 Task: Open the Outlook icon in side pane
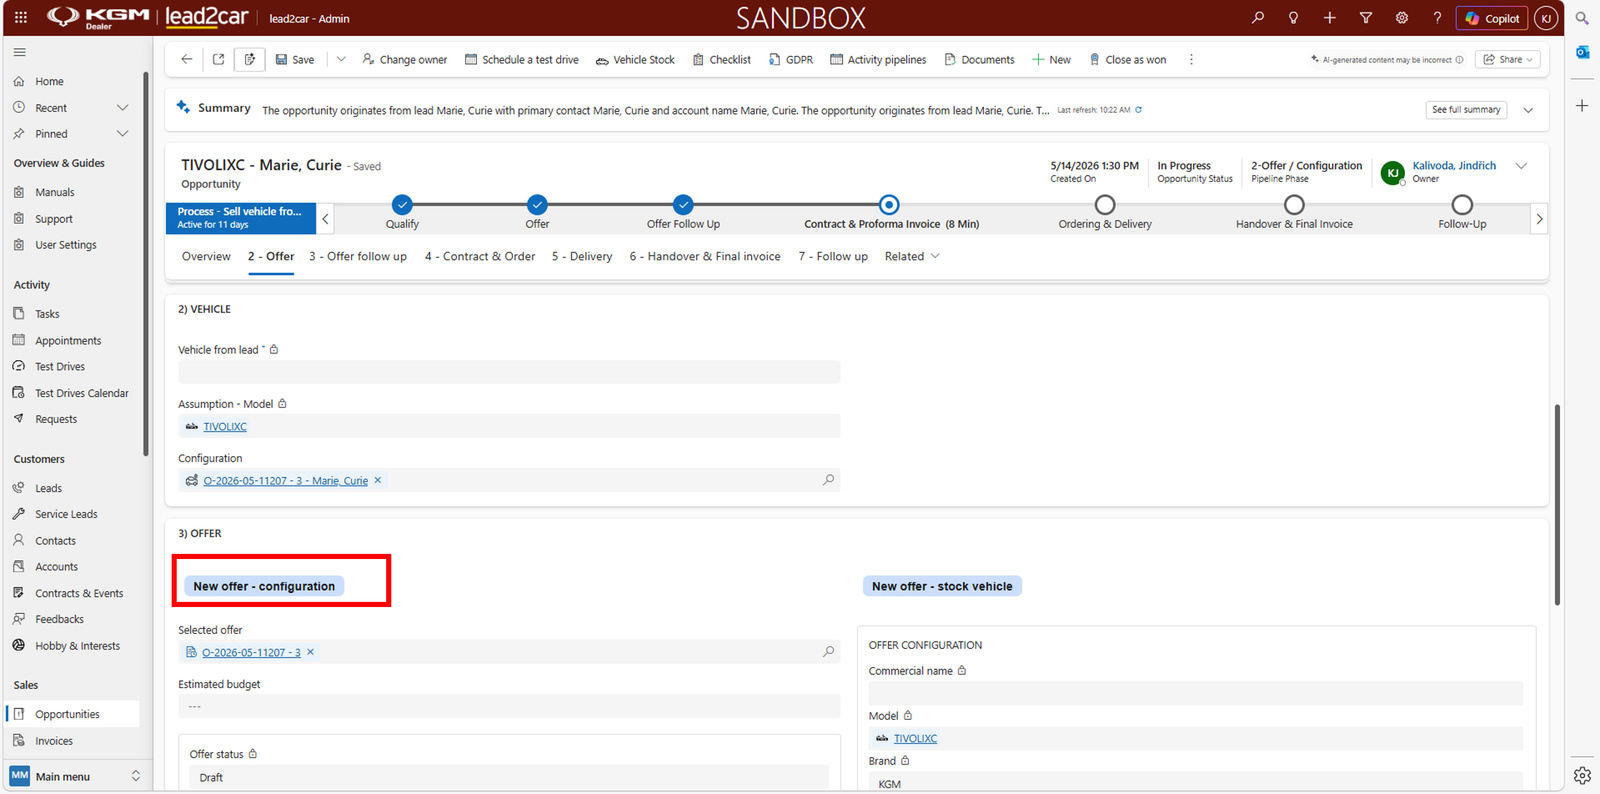pyautogui.click(x=1582, y=52)
